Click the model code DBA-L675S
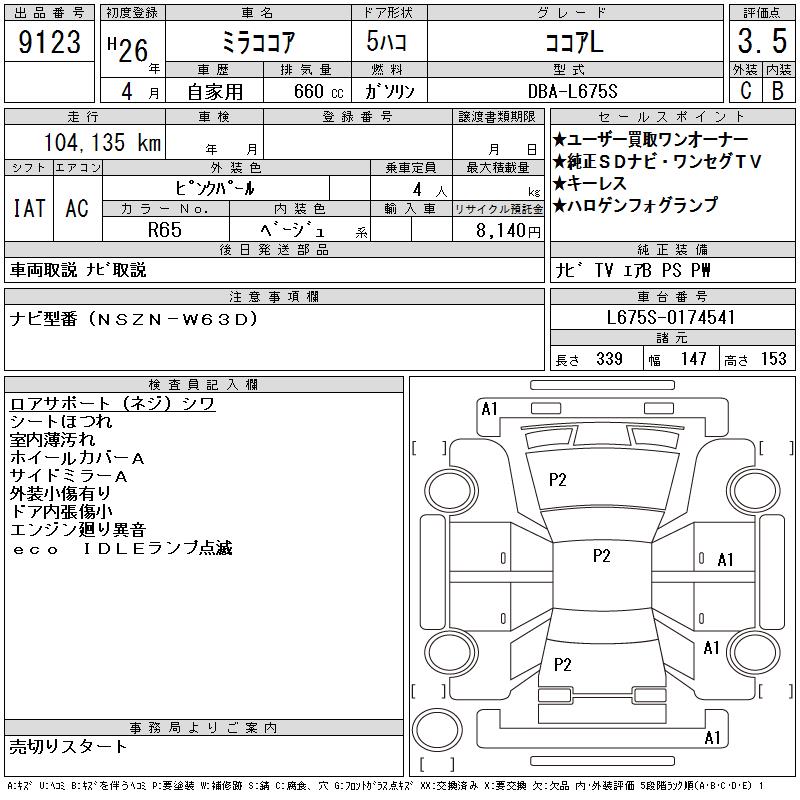800x800 pixels. (x=572, y=91)
